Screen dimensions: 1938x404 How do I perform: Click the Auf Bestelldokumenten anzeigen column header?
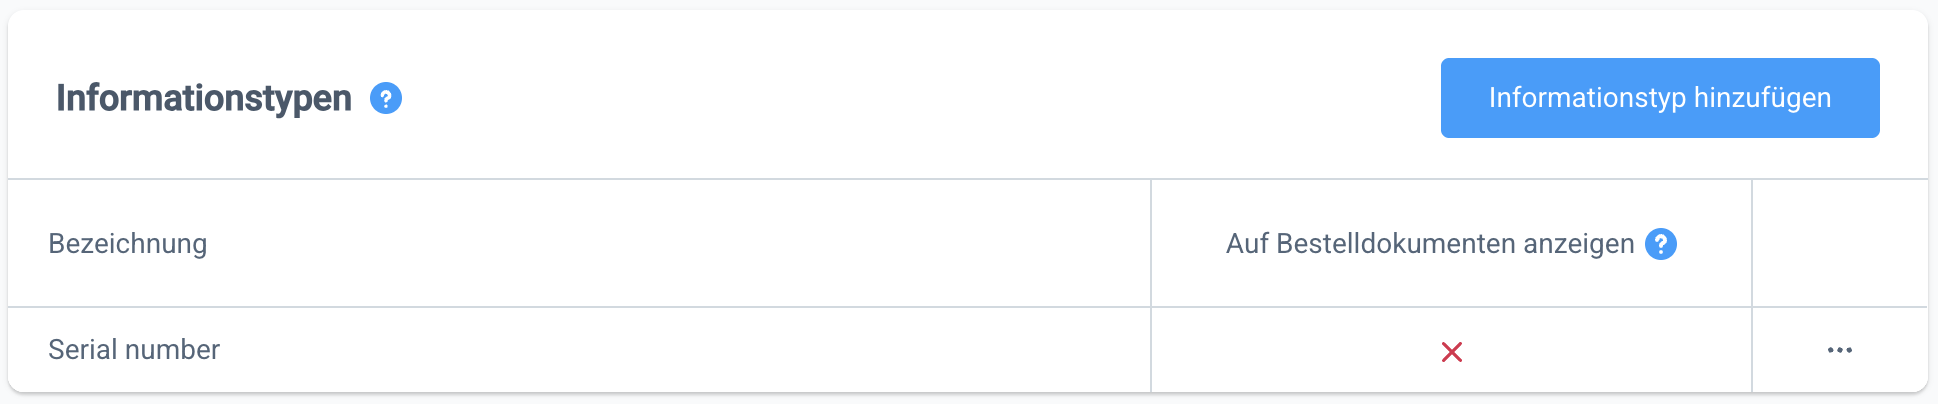click(1429, 244)
